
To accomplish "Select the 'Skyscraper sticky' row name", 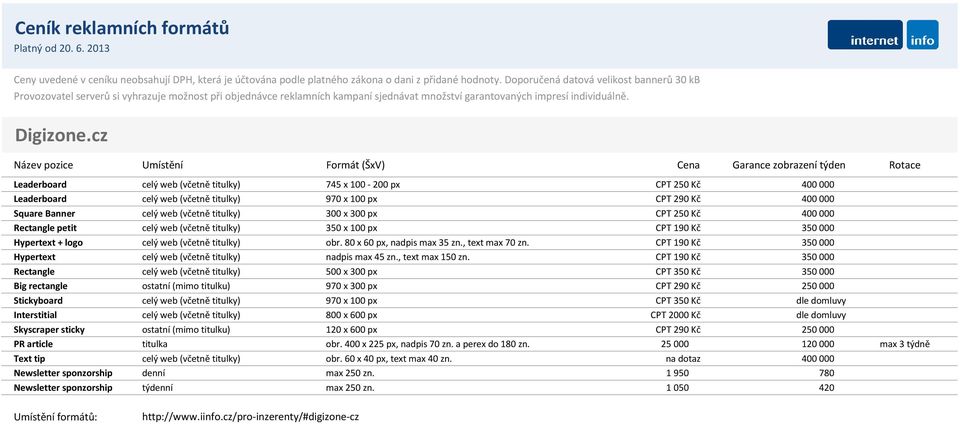I will click(49, 330).
